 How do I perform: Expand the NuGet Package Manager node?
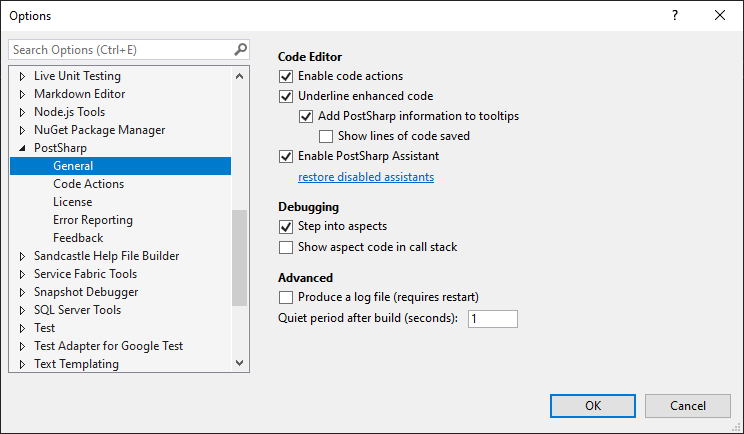click(x=22, y=130)
